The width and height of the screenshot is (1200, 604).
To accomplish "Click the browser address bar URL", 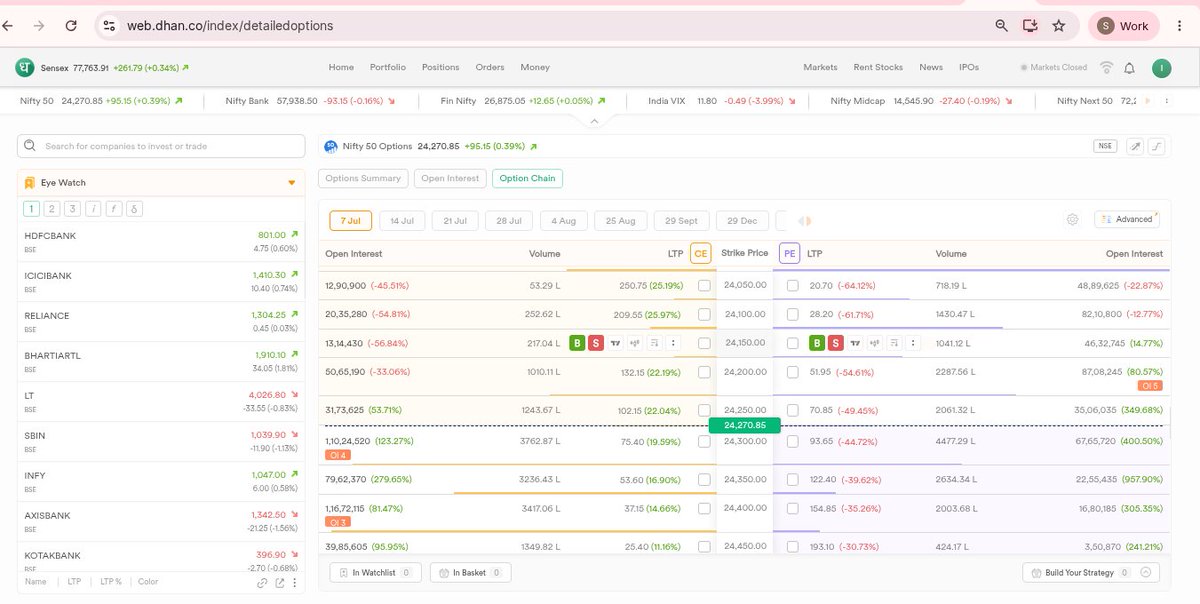I will (x=230, y=26).
